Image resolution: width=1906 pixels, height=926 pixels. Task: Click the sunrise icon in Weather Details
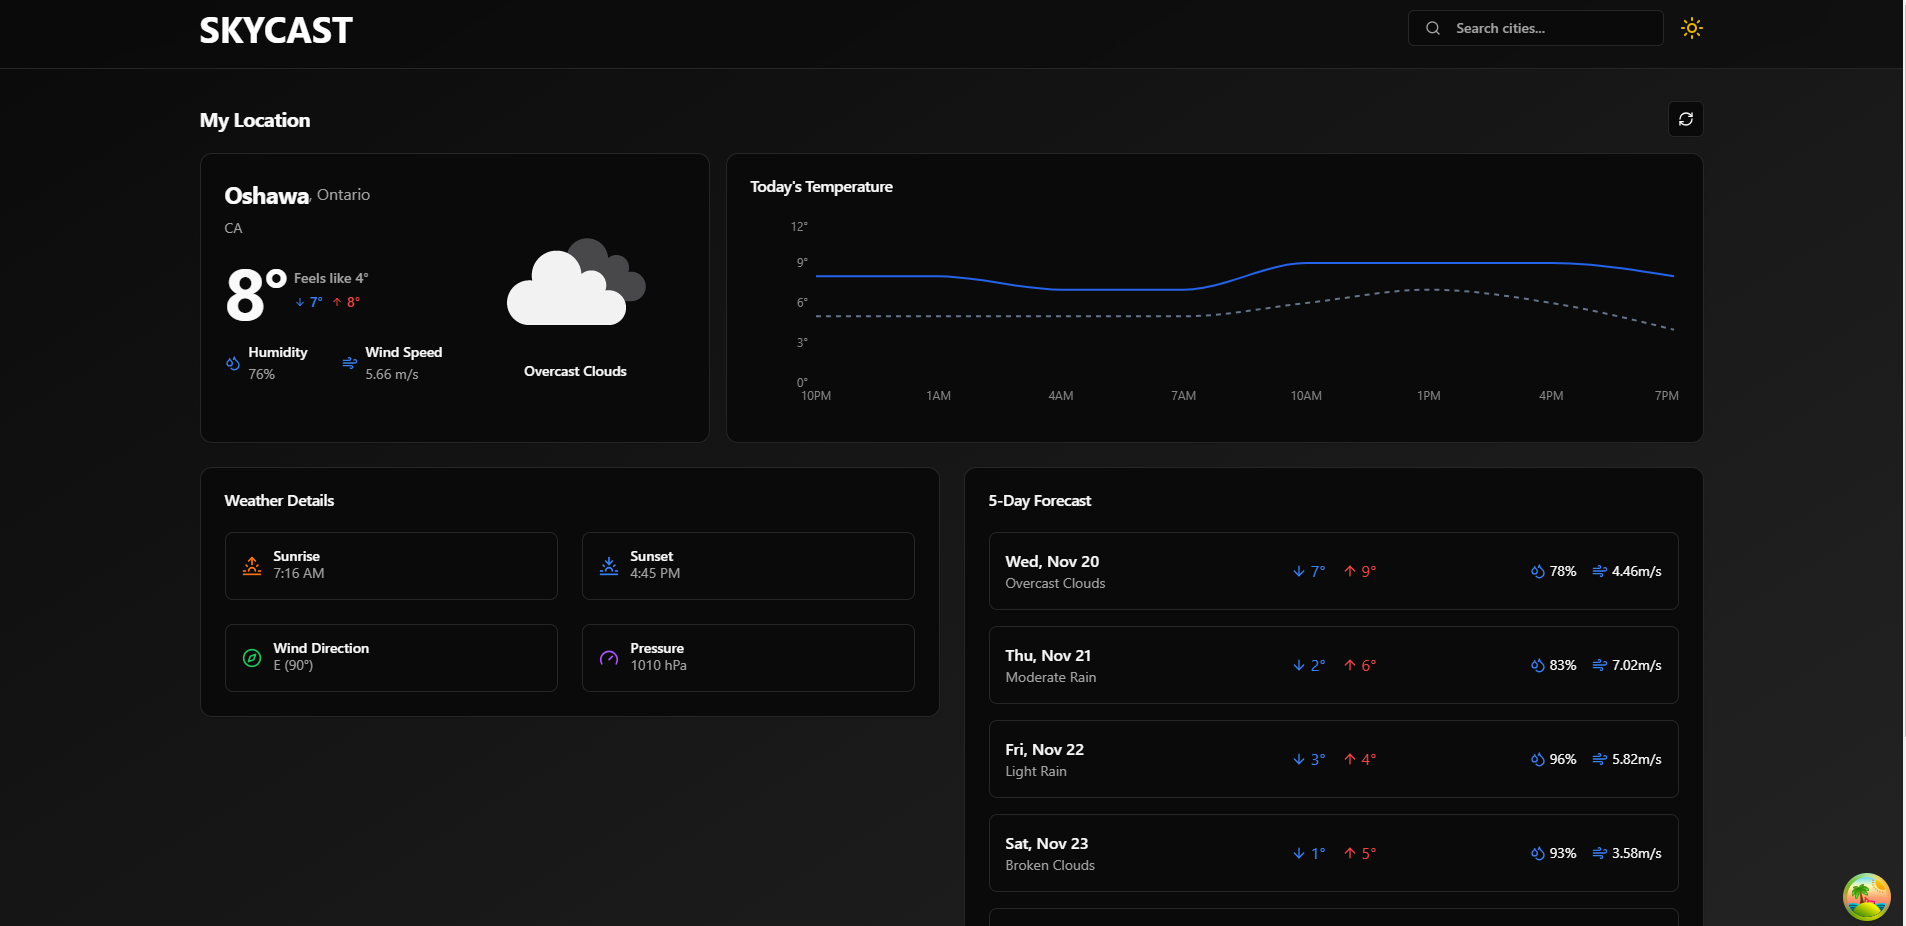253,566
